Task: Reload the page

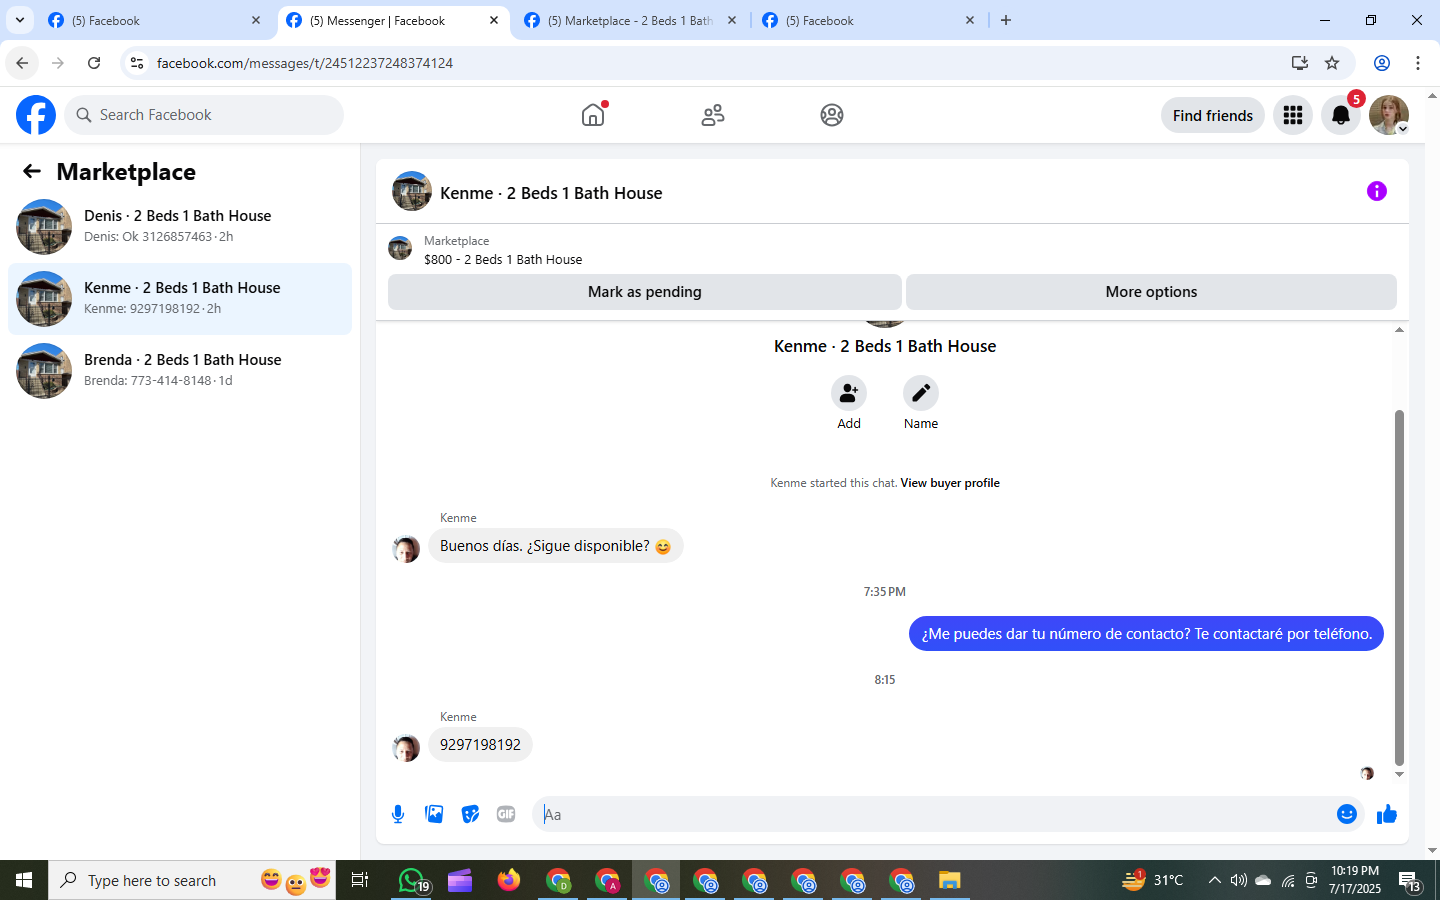Action: coord(94,63)
